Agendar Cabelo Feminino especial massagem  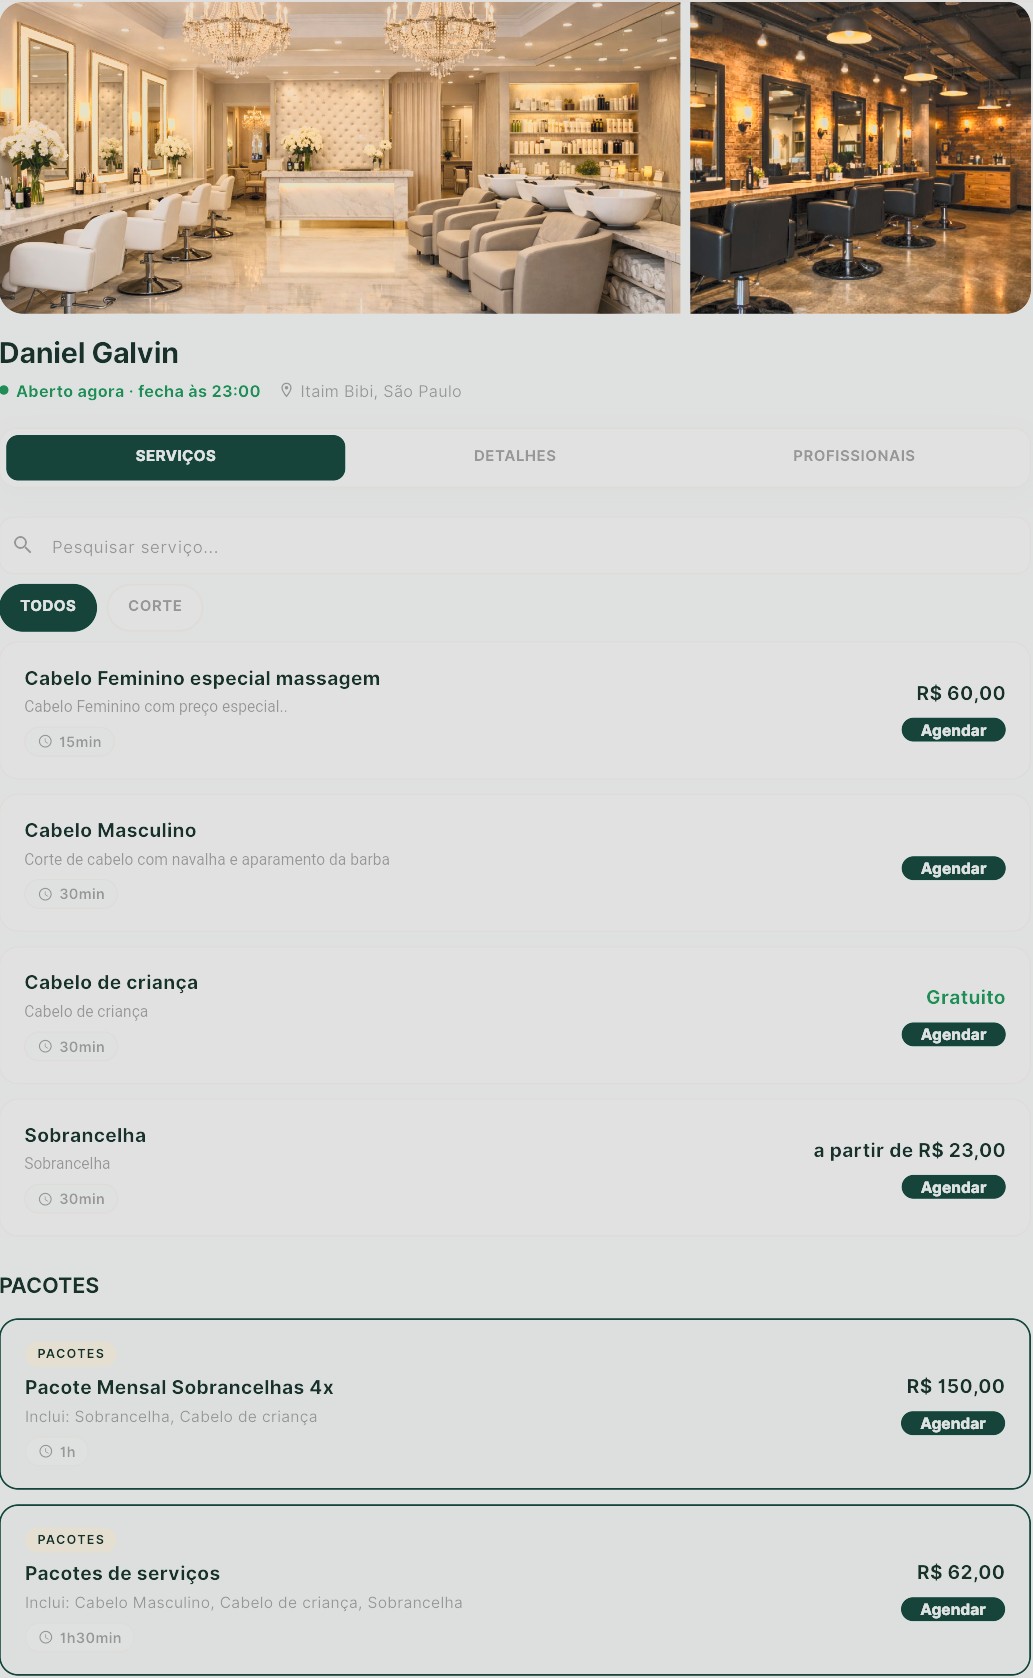(953, 730)
